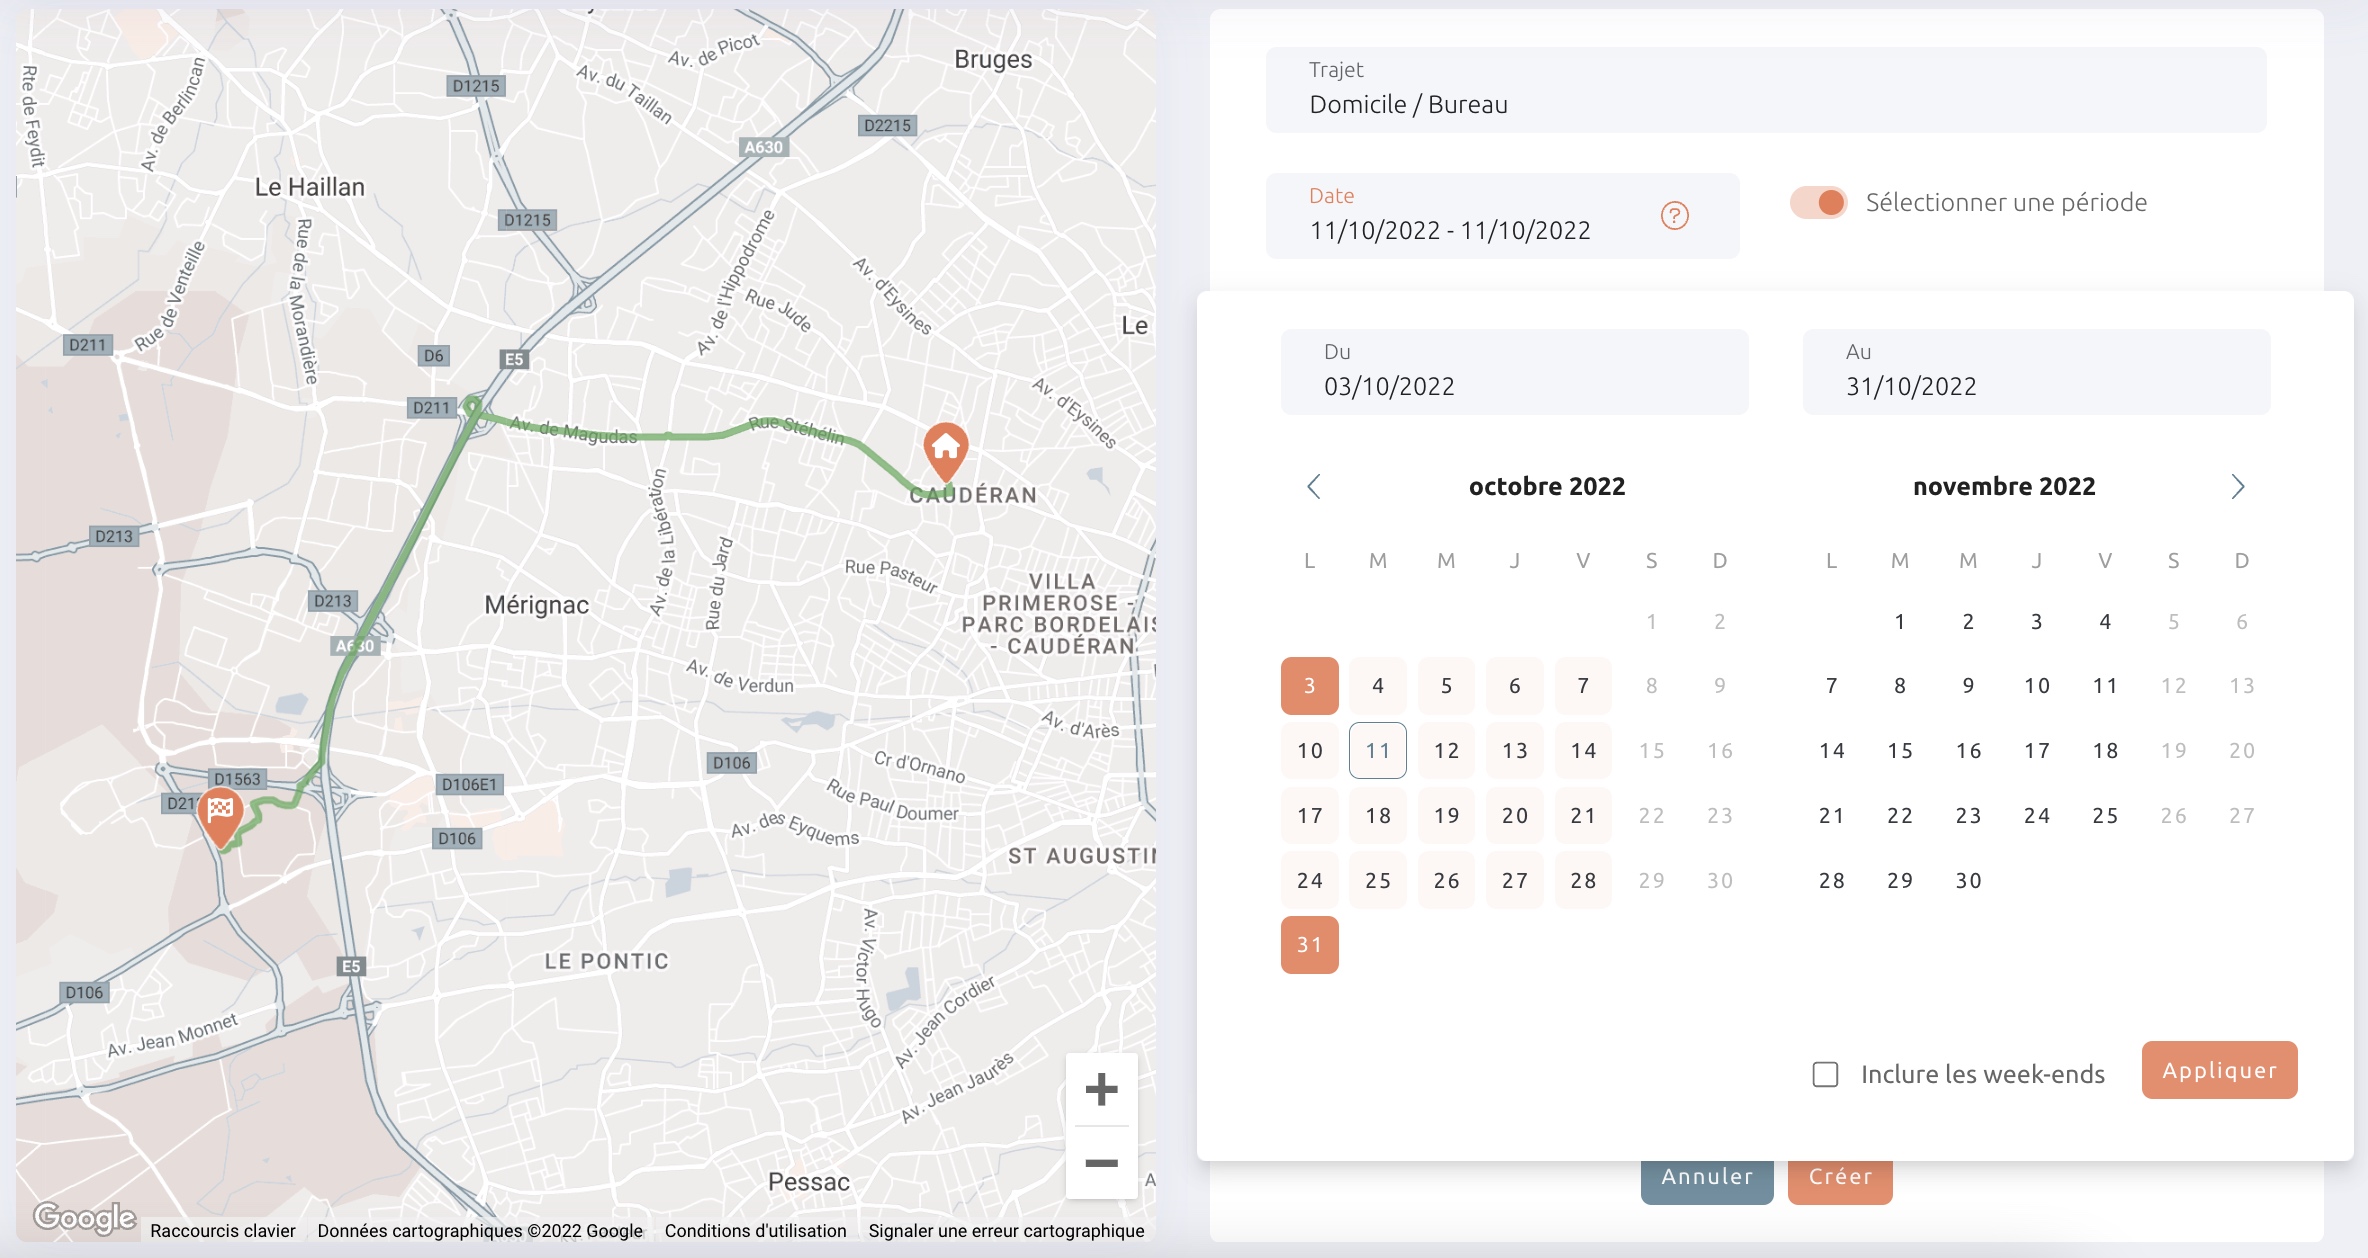Viewport: 2368px width, 1258px height.
Task: Click the Google logo on the map
Action: (85, 1217)
